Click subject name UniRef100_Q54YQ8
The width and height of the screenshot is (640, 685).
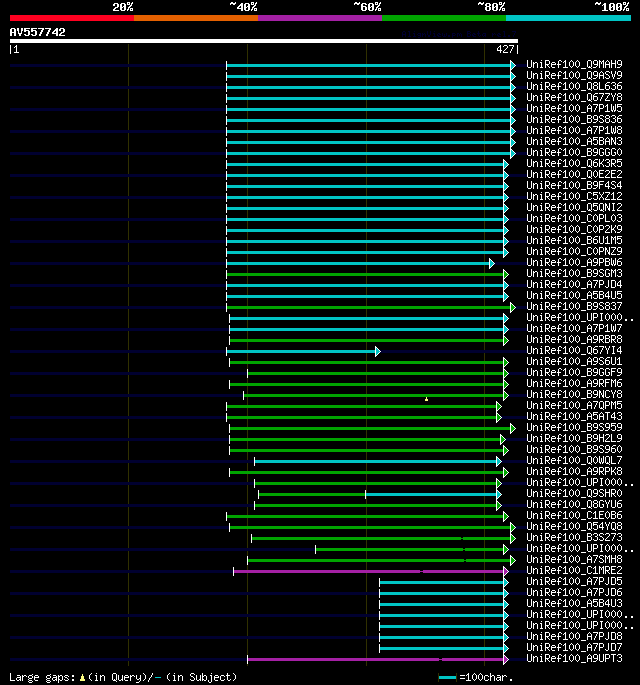574,526
